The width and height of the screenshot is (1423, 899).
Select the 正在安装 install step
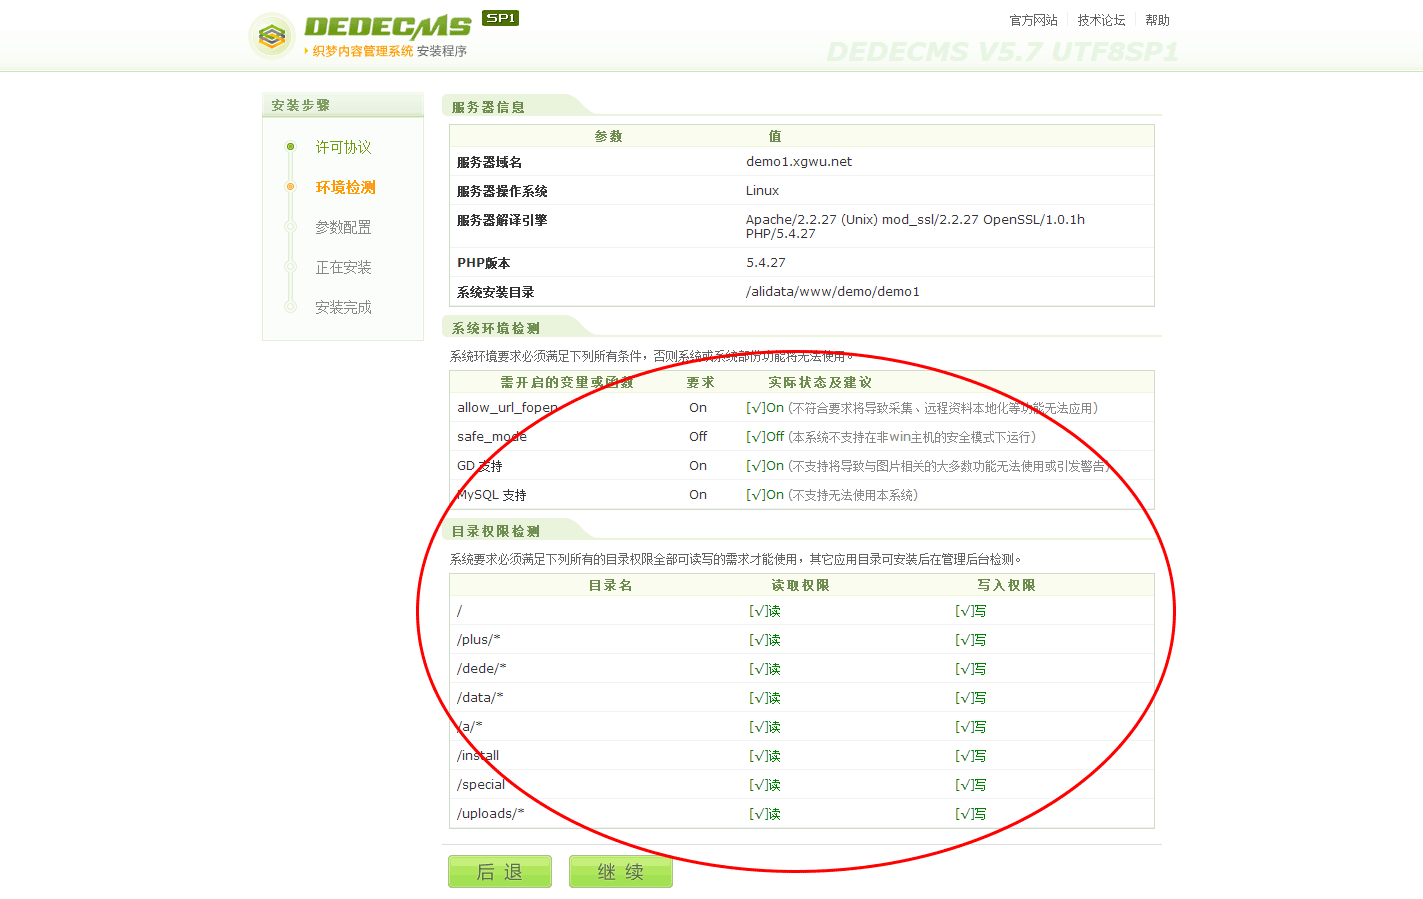tap(343, 267)
